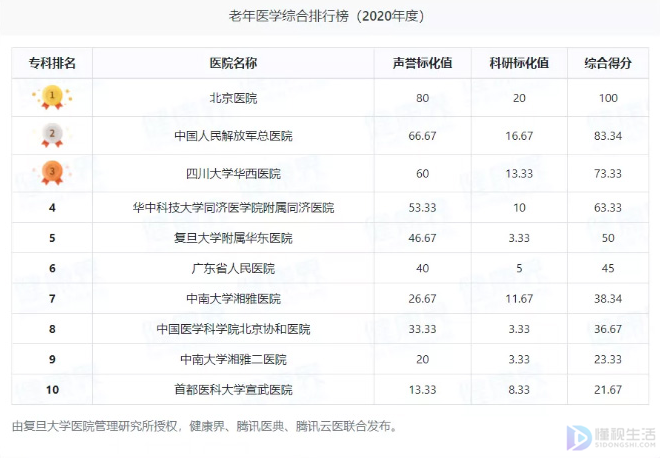Select hospital name 广东省人民医院
Viewport: 660px width, 458px height.
click(233, 268)
